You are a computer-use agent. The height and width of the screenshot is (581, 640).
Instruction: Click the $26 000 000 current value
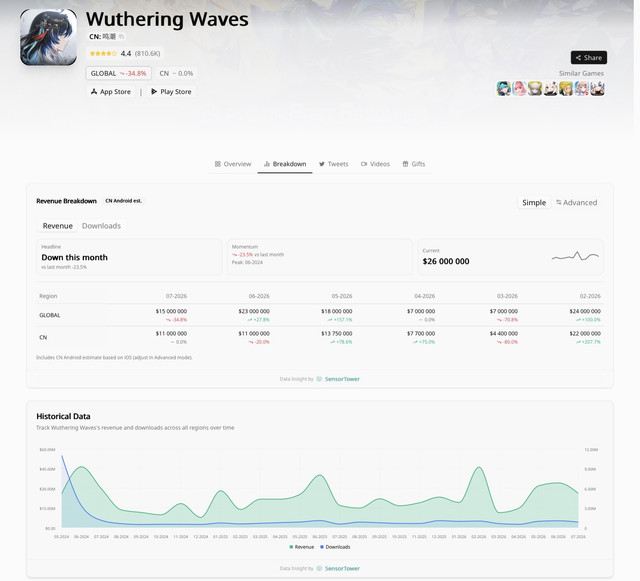coord(446,261)
